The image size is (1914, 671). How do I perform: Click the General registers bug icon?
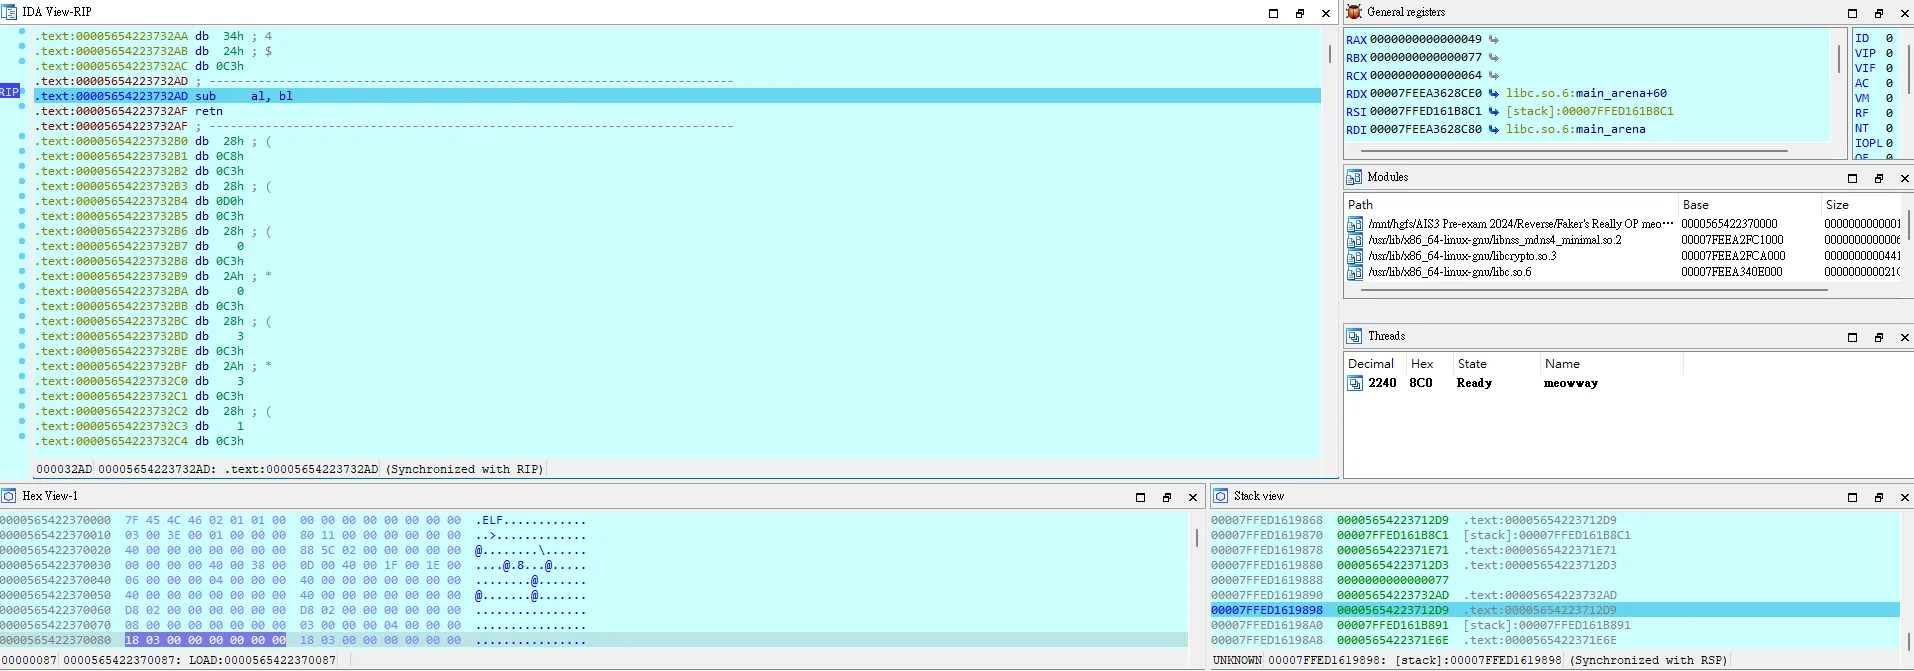point(1354,12)
